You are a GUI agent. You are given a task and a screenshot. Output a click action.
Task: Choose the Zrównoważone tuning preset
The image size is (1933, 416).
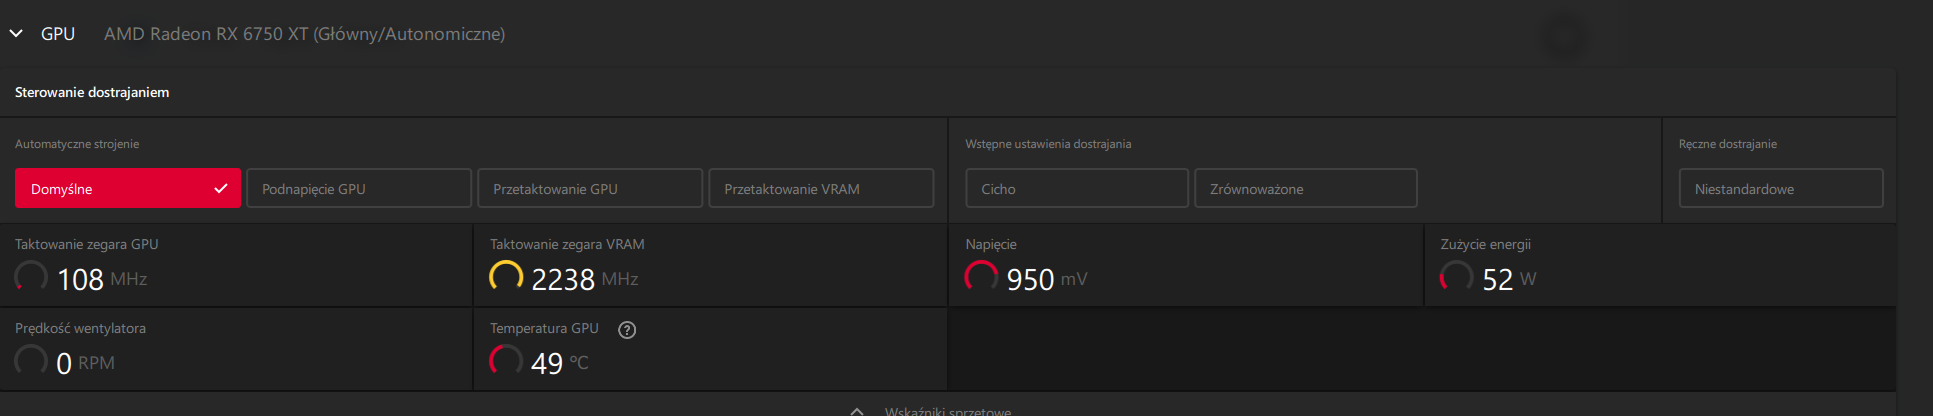click(1305, 189)
